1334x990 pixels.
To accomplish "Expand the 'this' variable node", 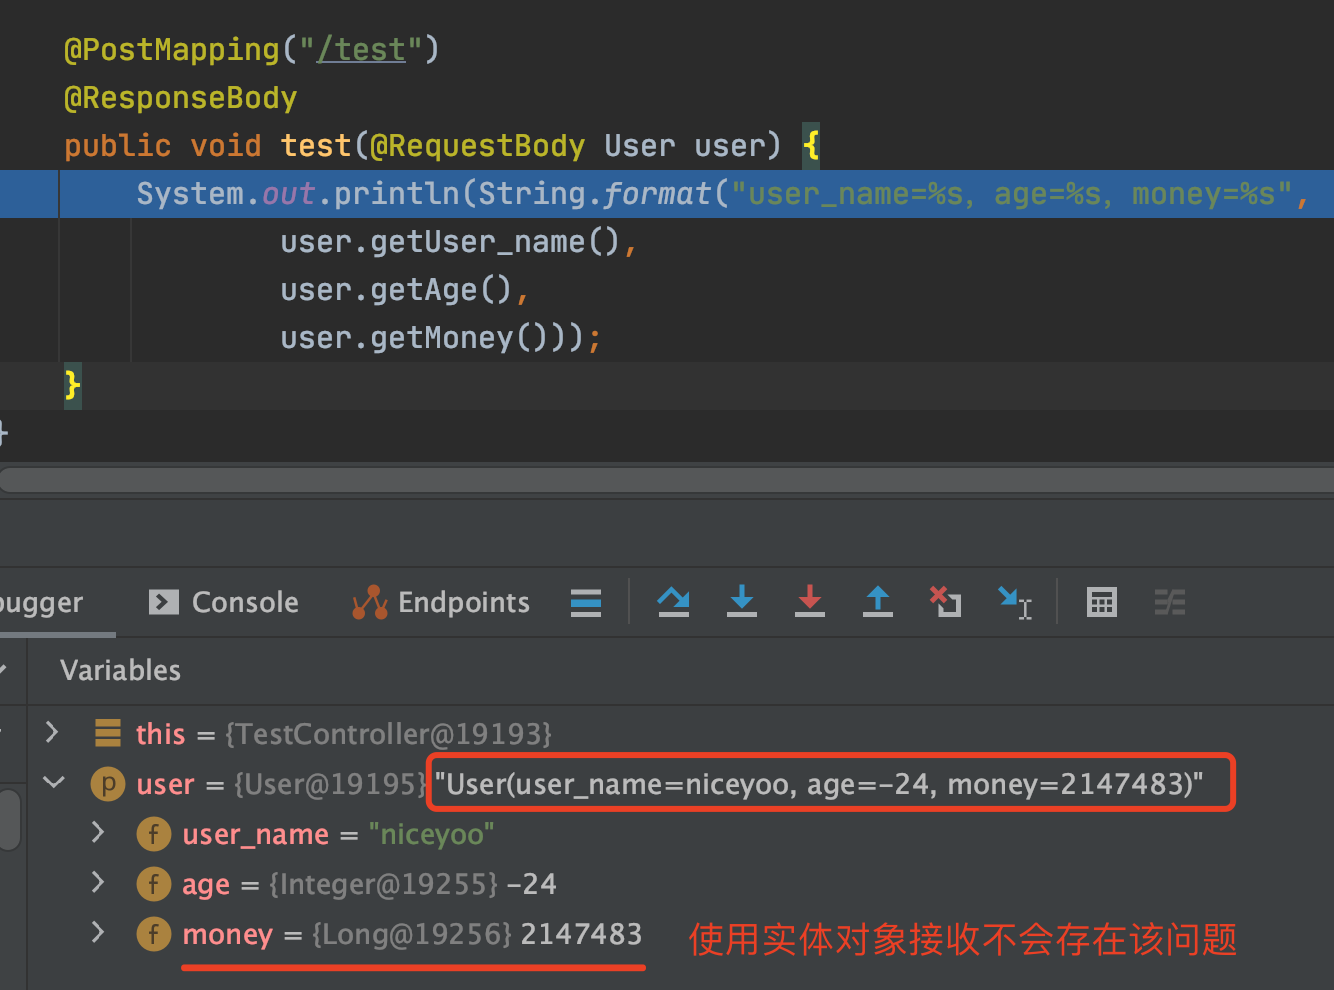I will click(52, 733).
